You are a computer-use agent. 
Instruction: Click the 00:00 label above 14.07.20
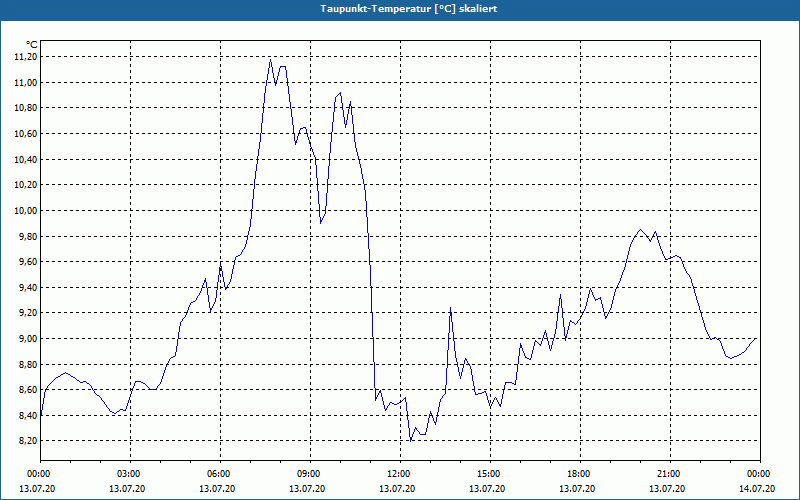(760, 473)
